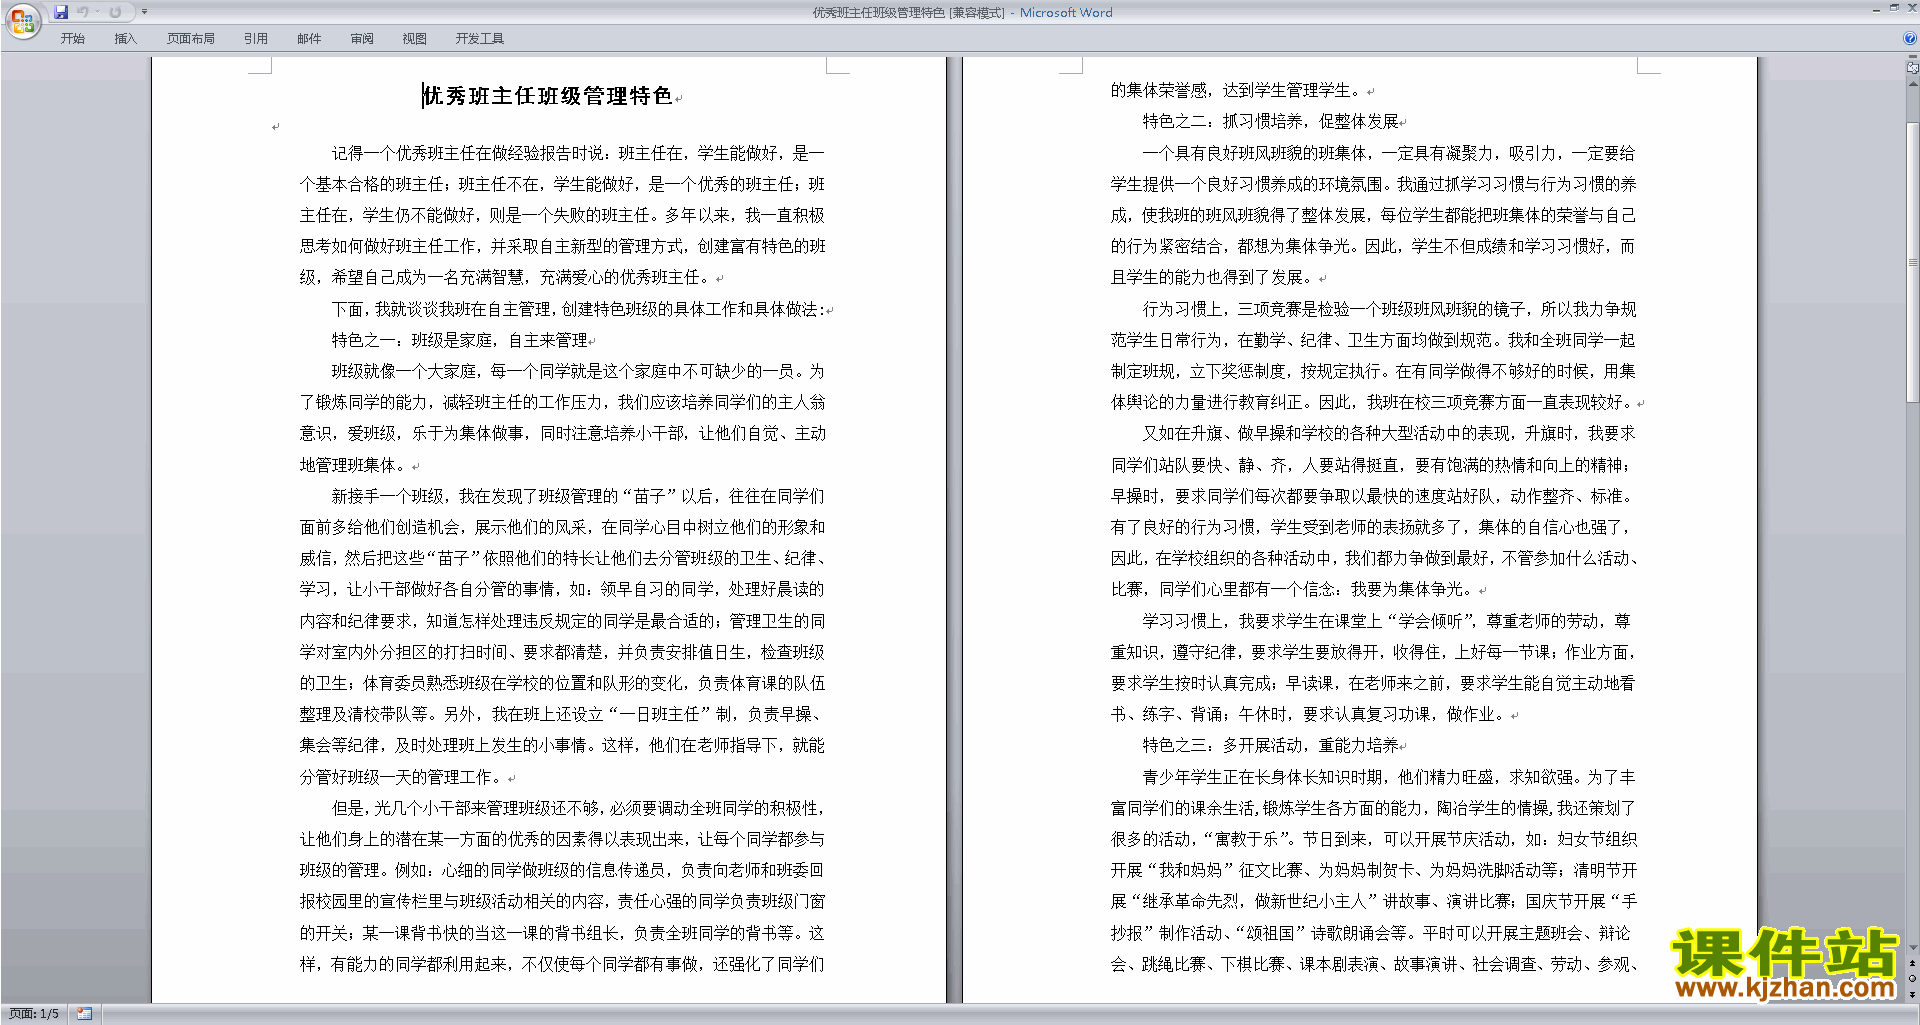Switch to the 视图 tab
The image size is (1920, 1025).
pyautogui.click(x=415, y=38)
